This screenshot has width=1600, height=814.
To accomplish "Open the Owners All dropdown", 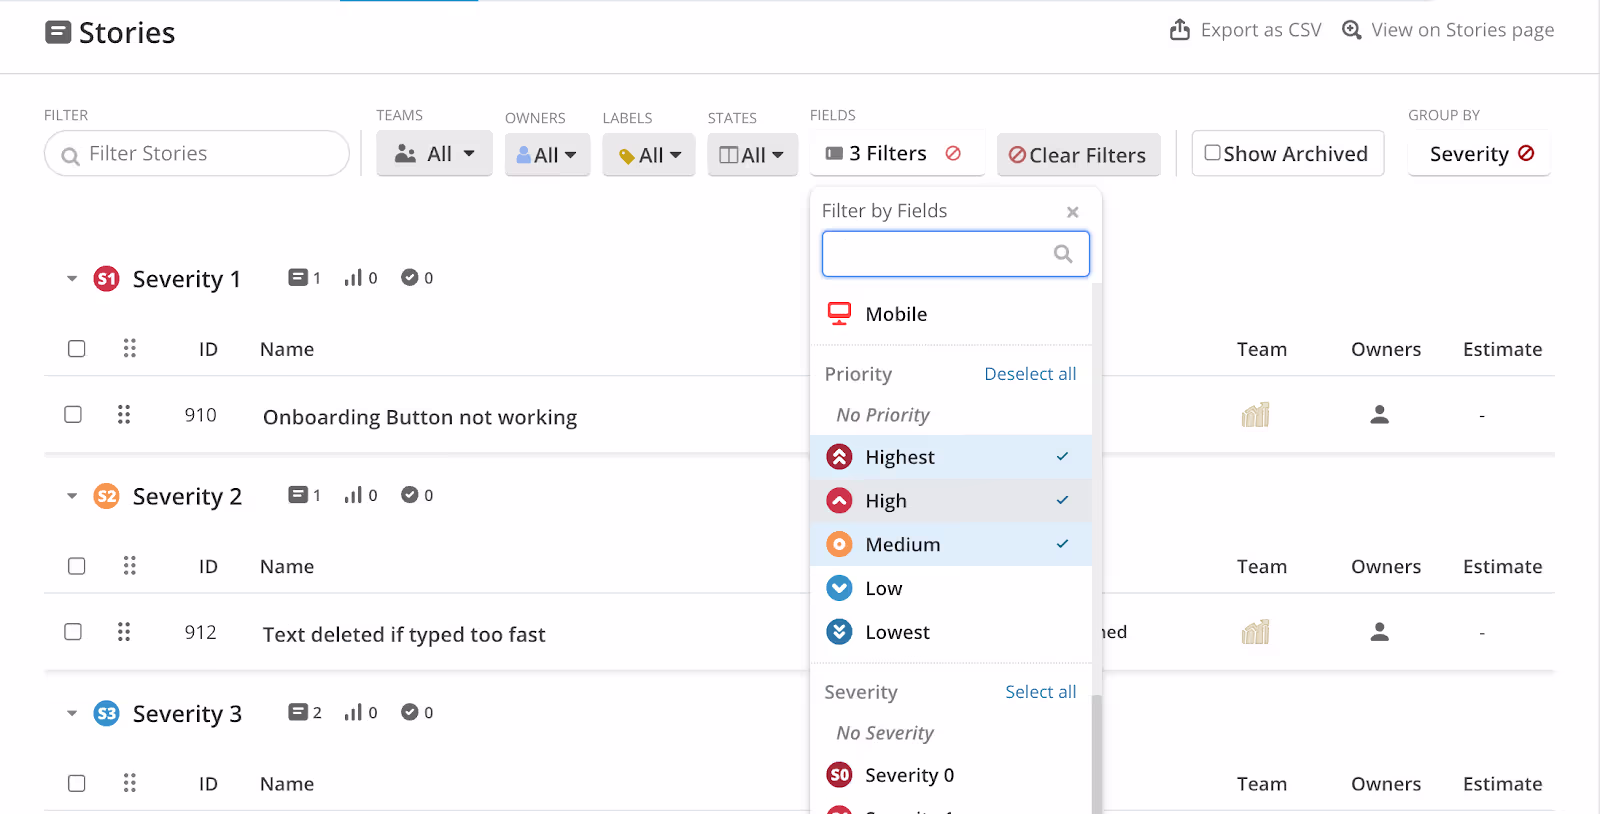I will click(x=547, y=155).
